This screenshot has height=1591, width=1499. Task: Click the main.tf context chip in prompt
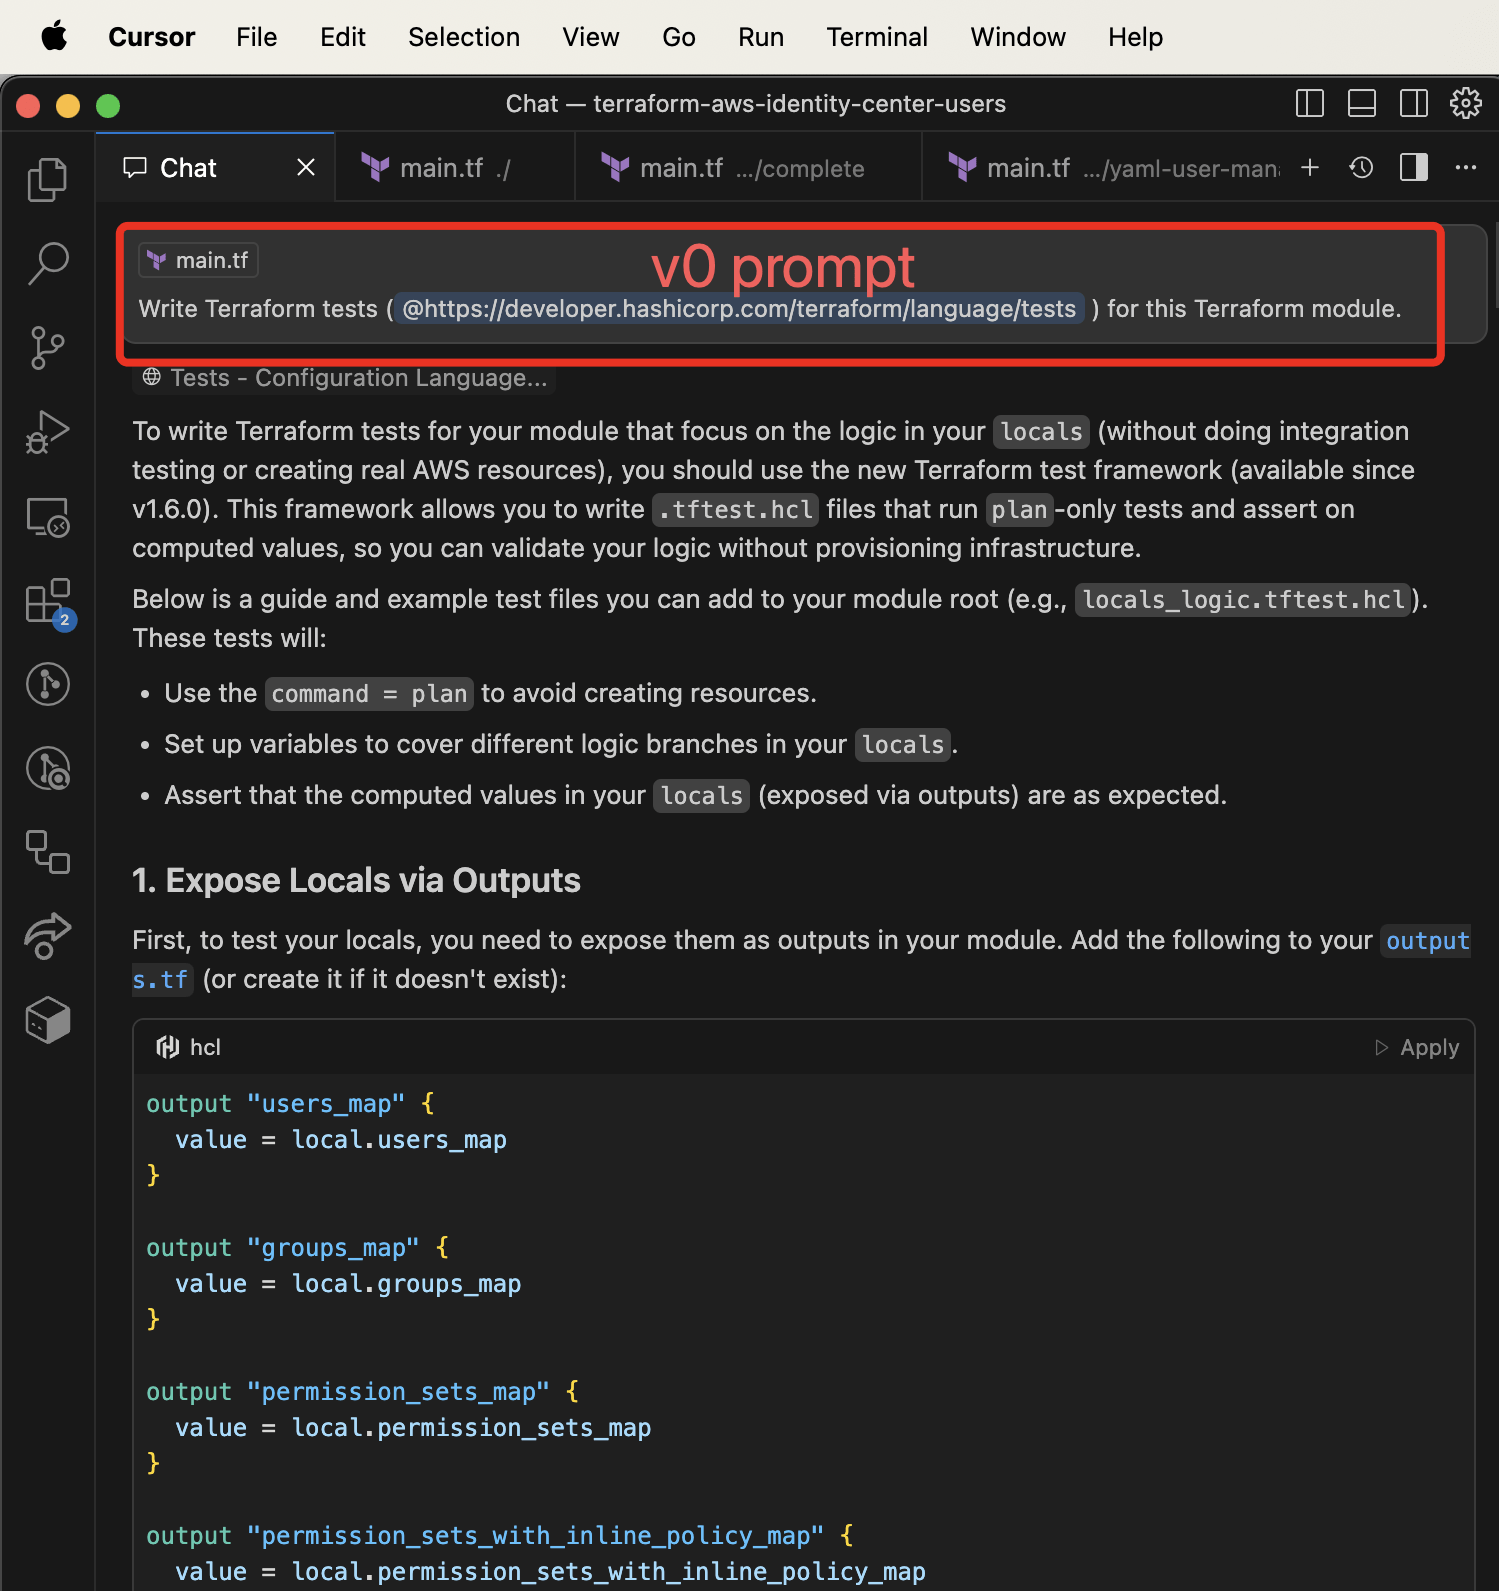[199, 260]
